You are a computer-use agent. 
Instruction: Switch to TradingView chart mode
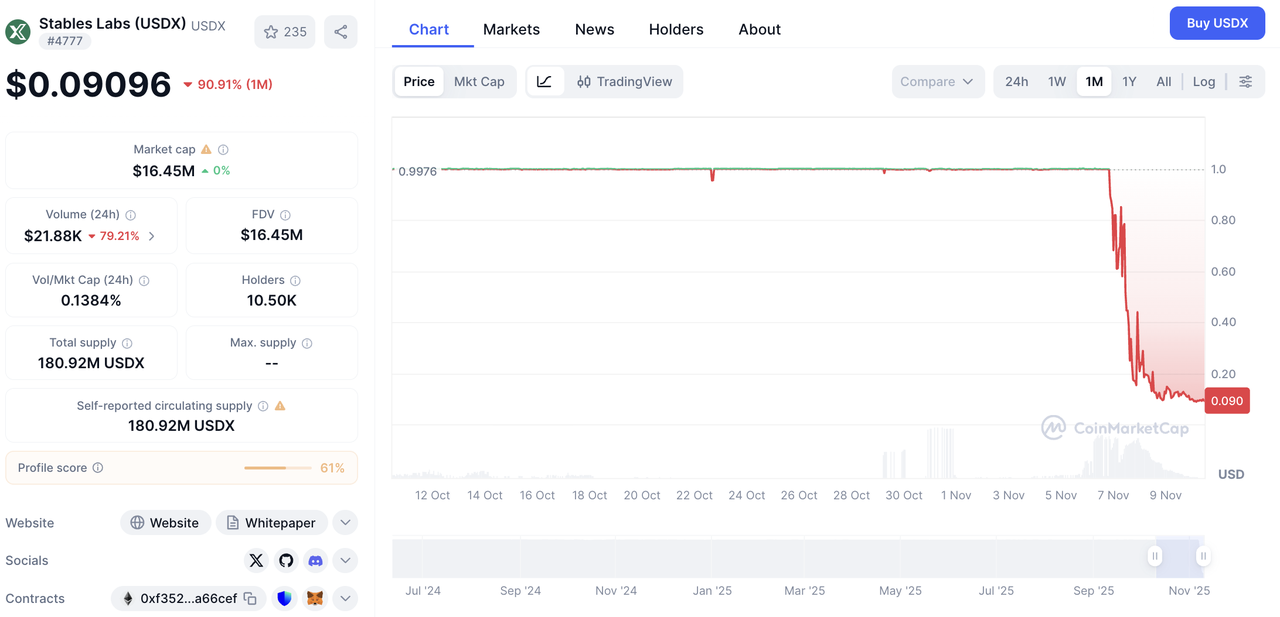pyautogui.click(x=624, y=82)
